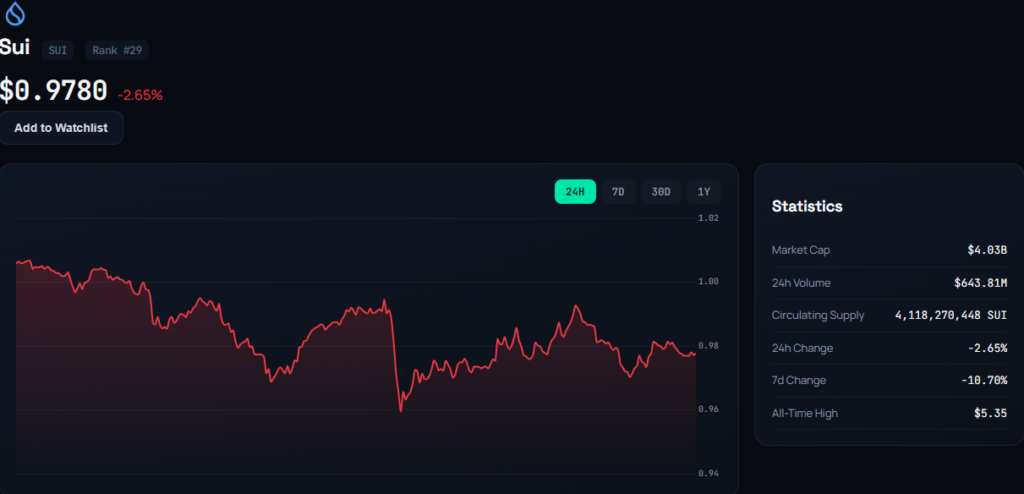Screen dimensions: 1024x494
Task: Click the 4,118,270,448 SUI supply value
Action: 951,316
